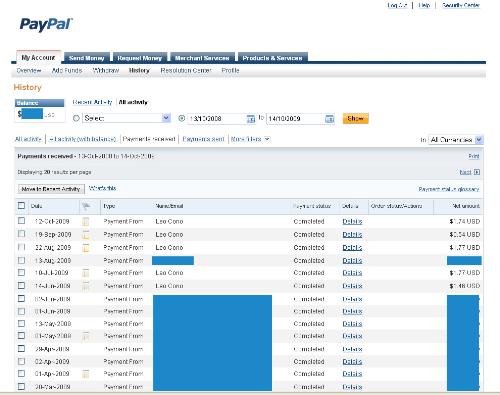Open note icon for 10-Jul-2009 payment
Viewport: 500px width, 395px height.
(86, 273)
